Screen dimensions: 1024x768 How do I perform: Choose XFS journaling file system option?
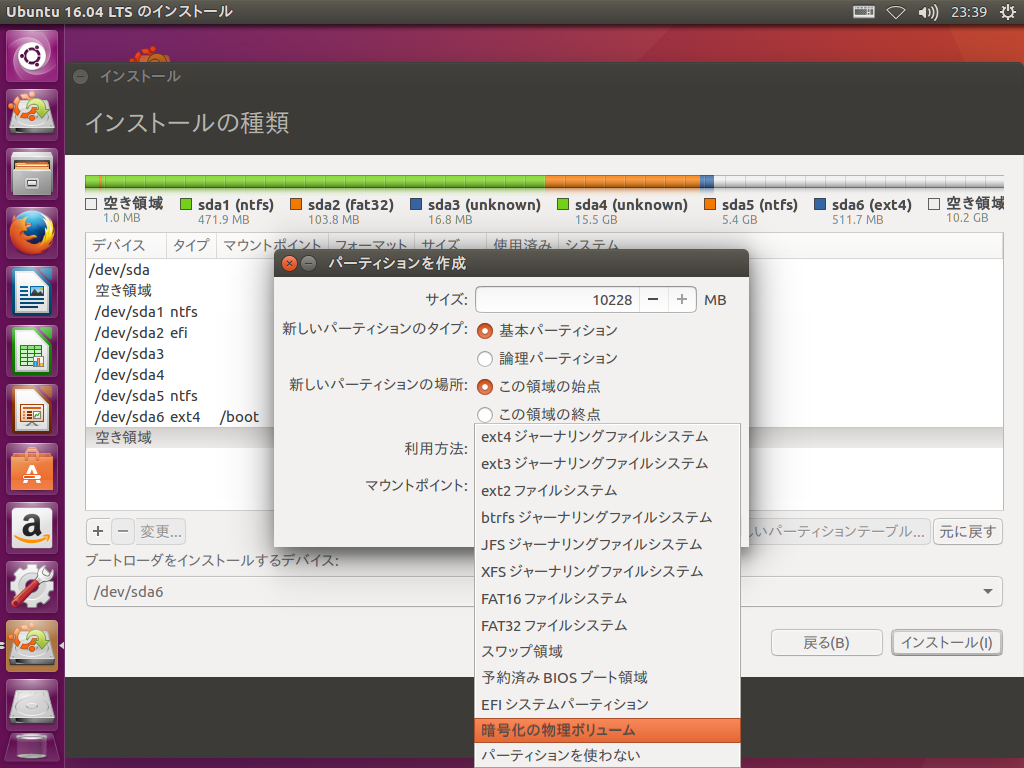pyautogui.click(x=607, y=572)
